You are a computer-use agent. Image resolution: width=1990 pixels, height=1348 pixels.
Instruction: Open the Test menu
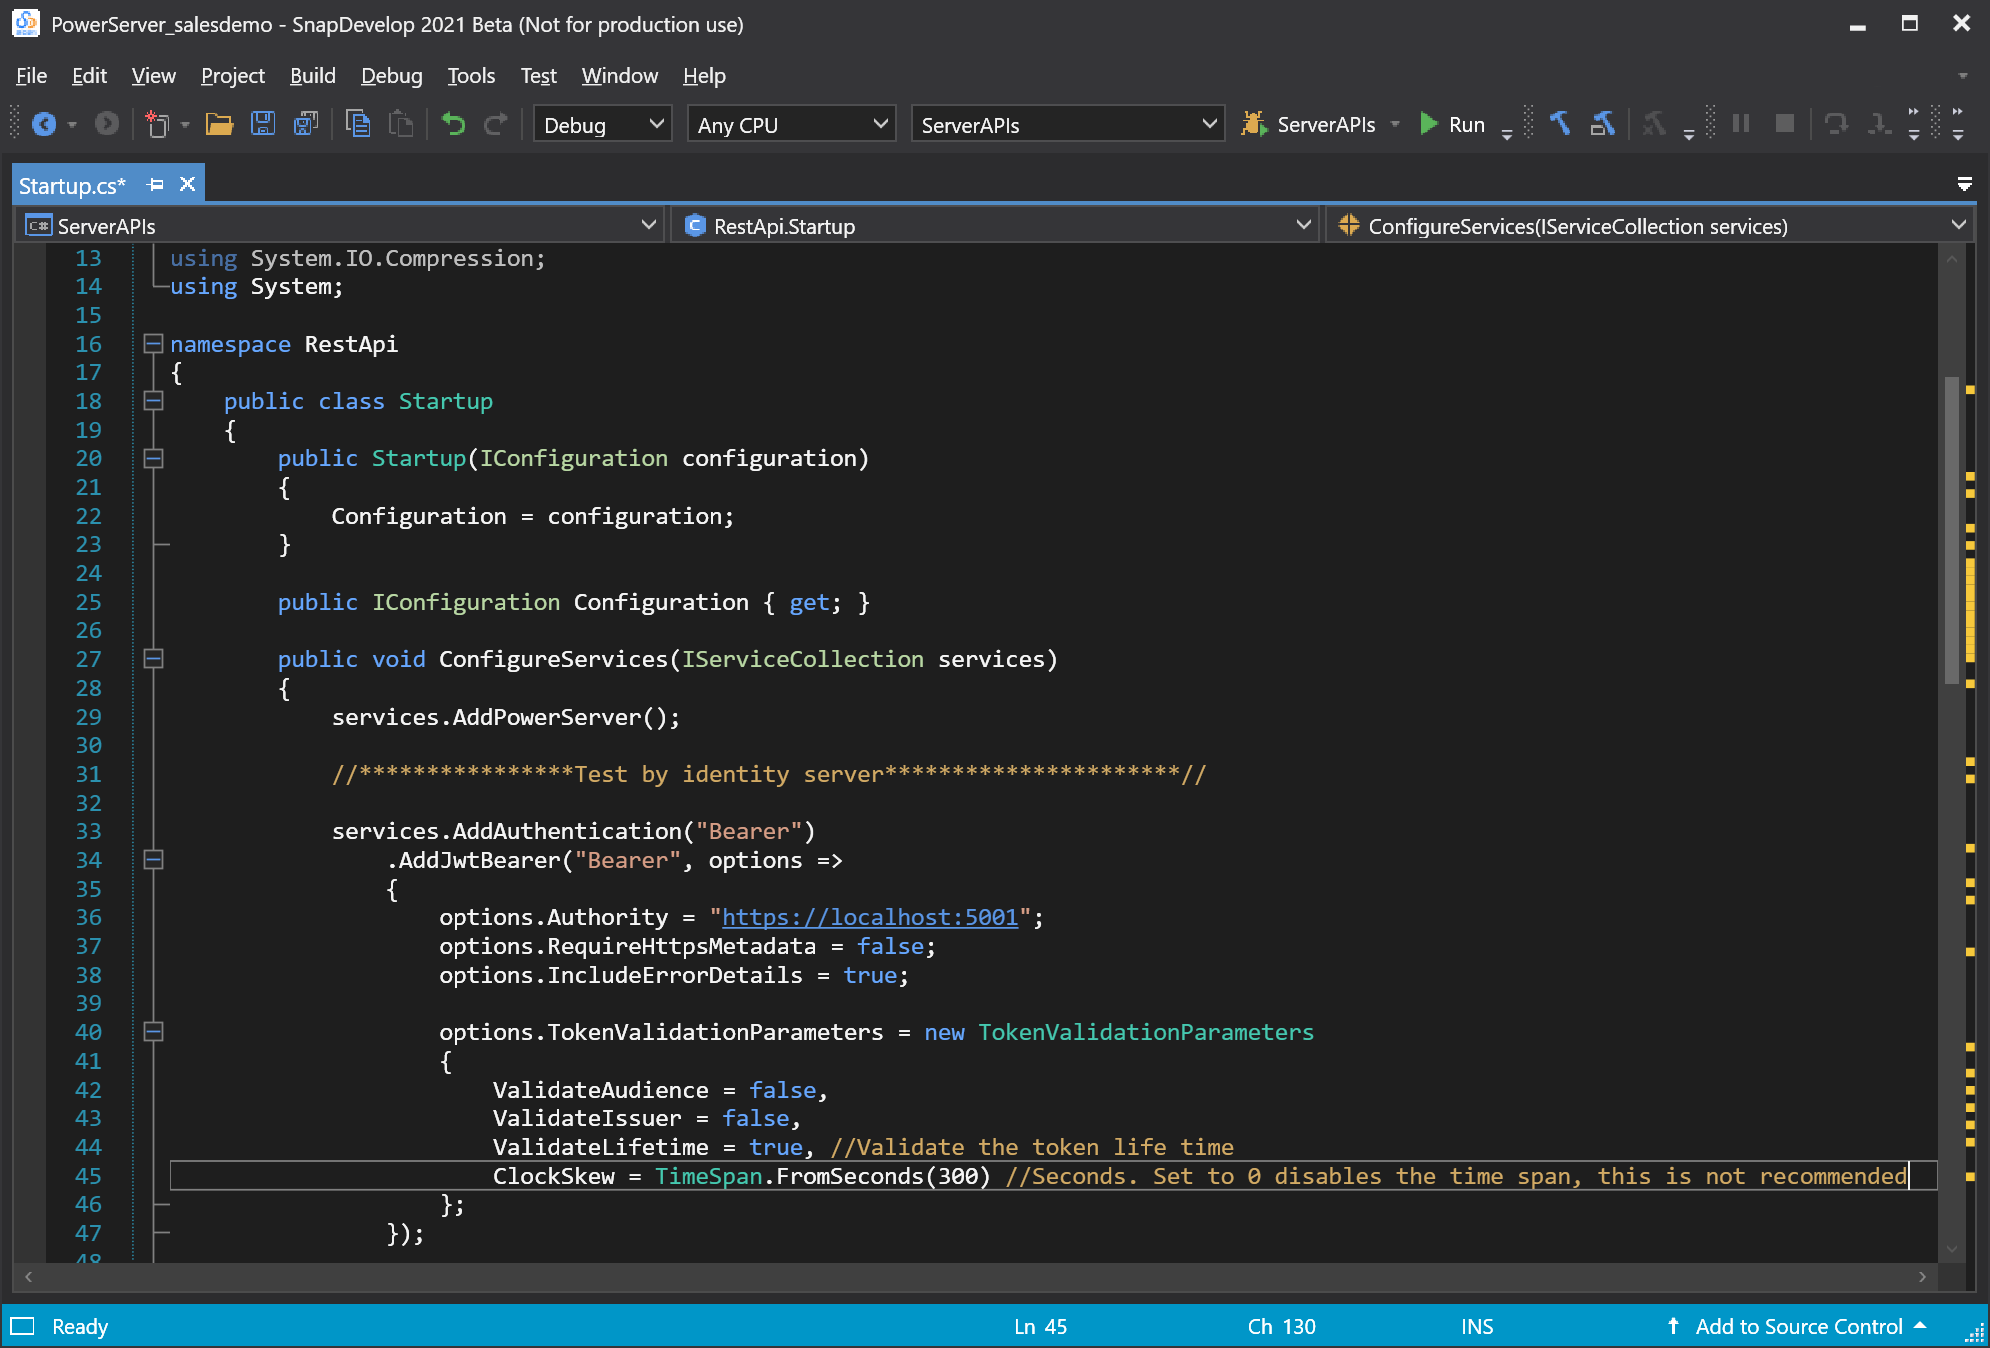pyautogui.click(x=538, y=76)
